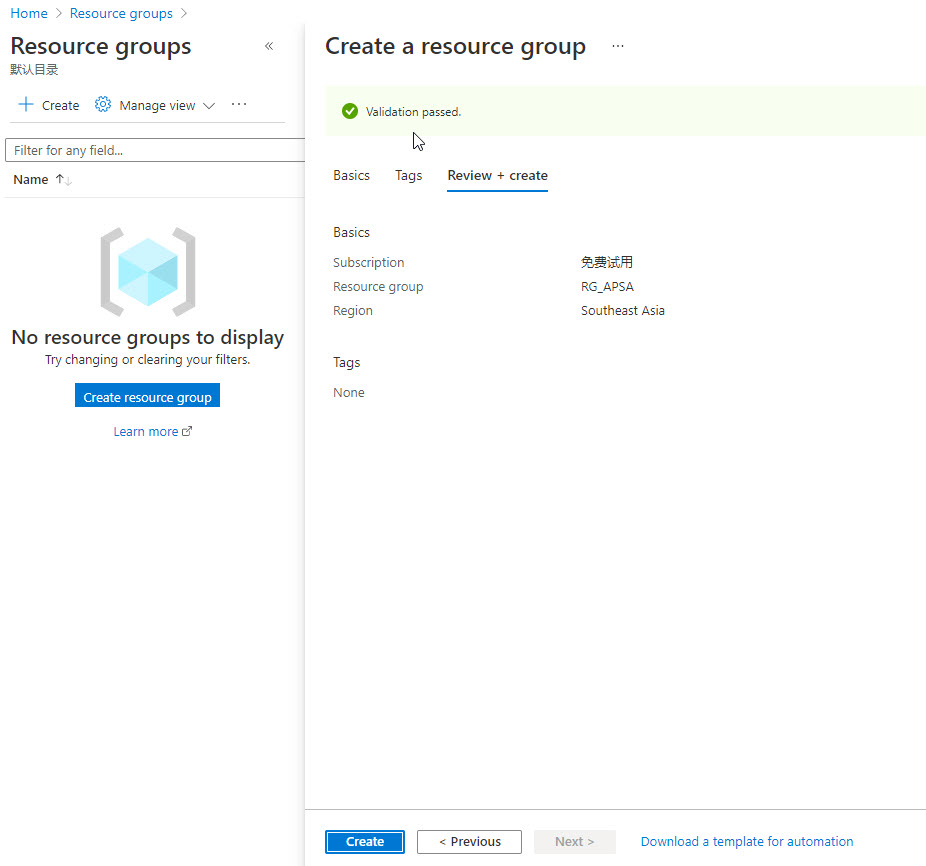Image resolution: width=926 pixels, height=866 pixels.
Task: Click external link icon next to Learn more
Action: click(x=187, y=432)
